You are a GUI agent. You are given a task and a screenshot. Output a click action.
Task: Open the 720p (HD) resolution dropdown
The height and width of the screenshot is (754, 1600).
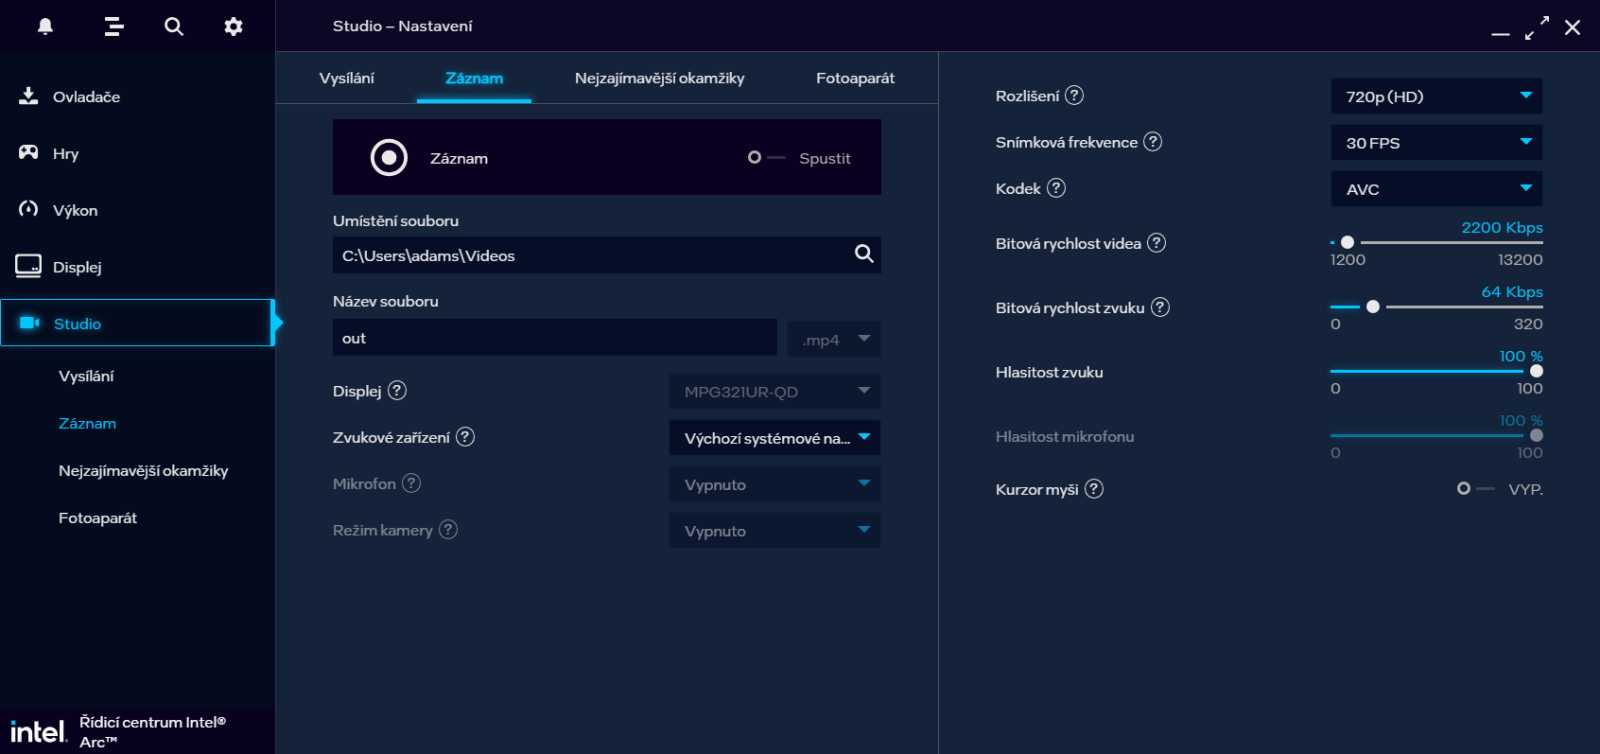tap(1436, 96)
